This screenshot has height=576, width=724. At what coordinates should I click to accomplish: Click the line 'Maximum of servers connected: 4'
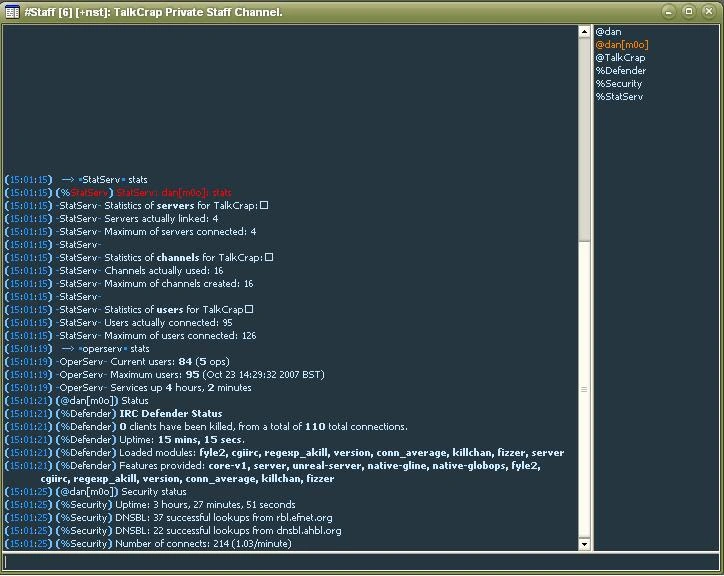click(131, 231)
